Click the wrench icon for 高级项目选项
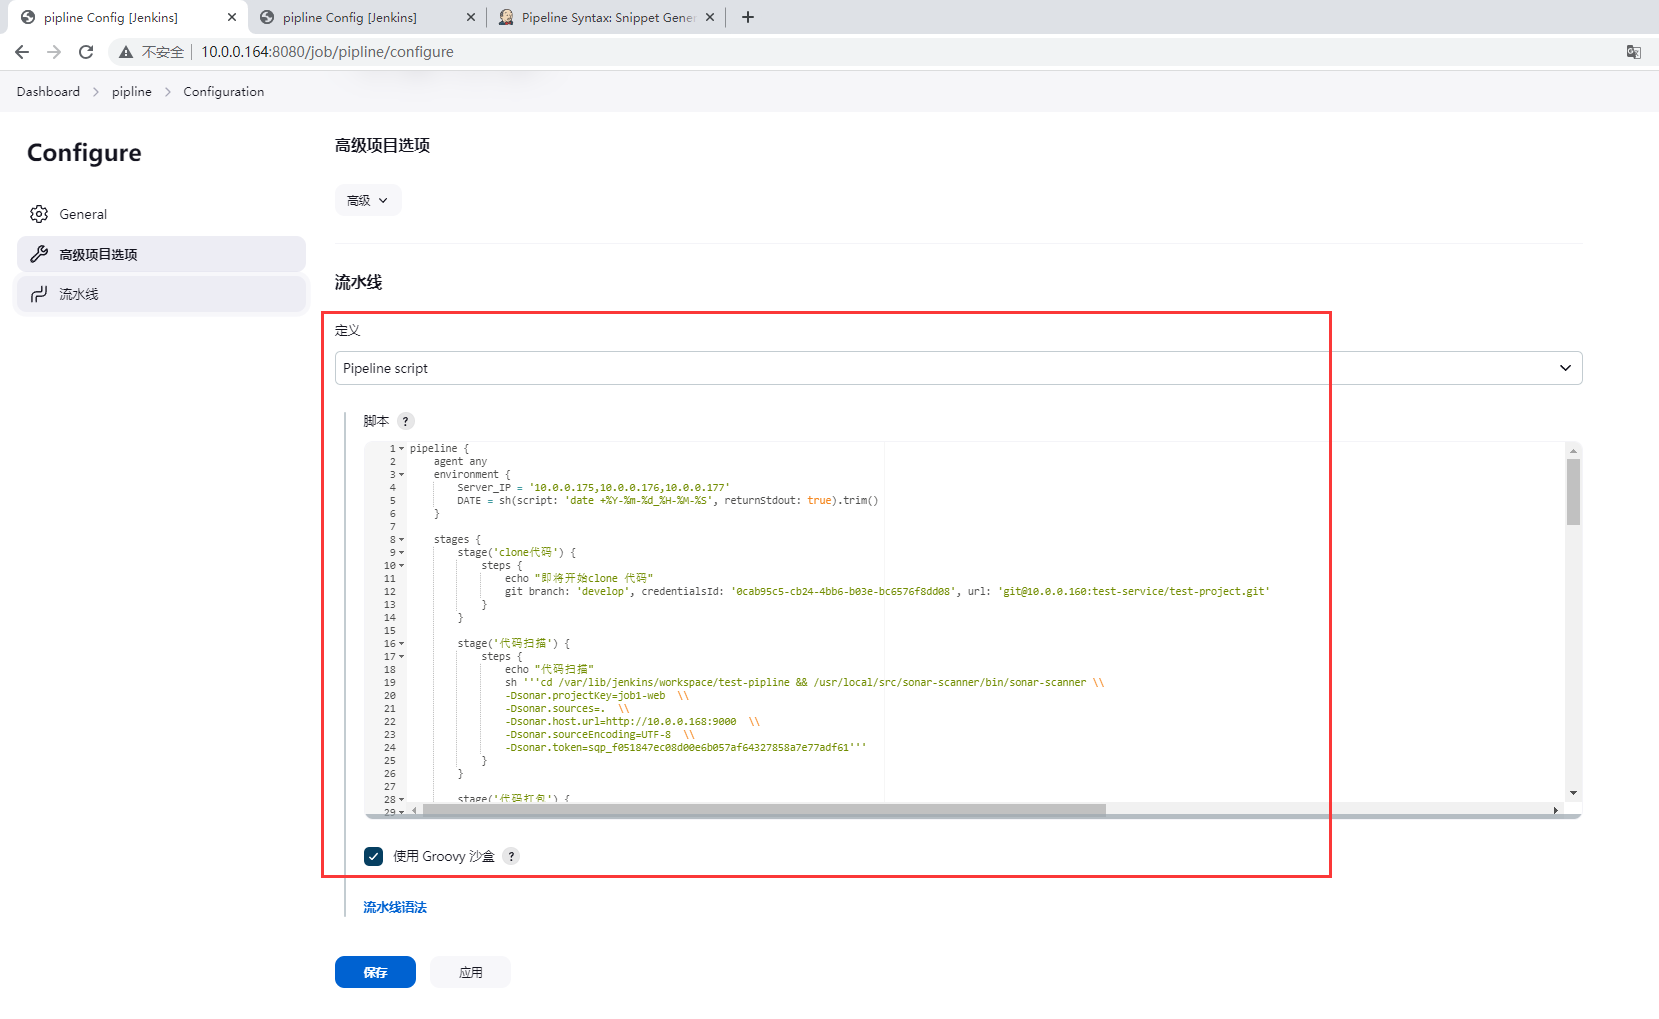This screenshot has height=1019, width=1659. [x=39, y=254]
